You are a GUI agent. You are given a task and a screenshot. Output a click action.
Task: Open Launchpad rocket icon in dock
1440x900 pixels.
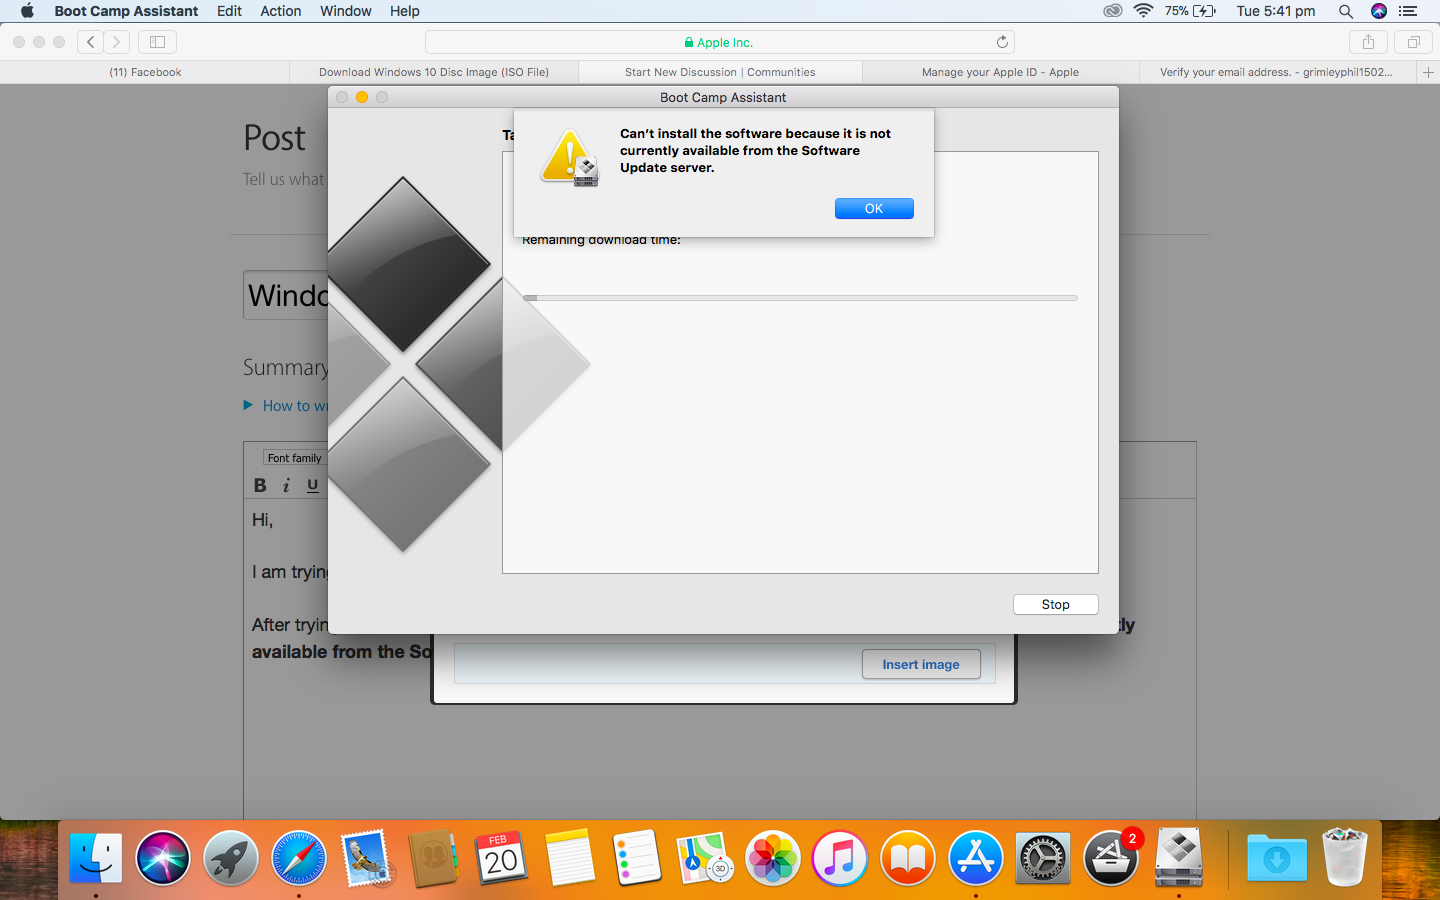[231, 859]
